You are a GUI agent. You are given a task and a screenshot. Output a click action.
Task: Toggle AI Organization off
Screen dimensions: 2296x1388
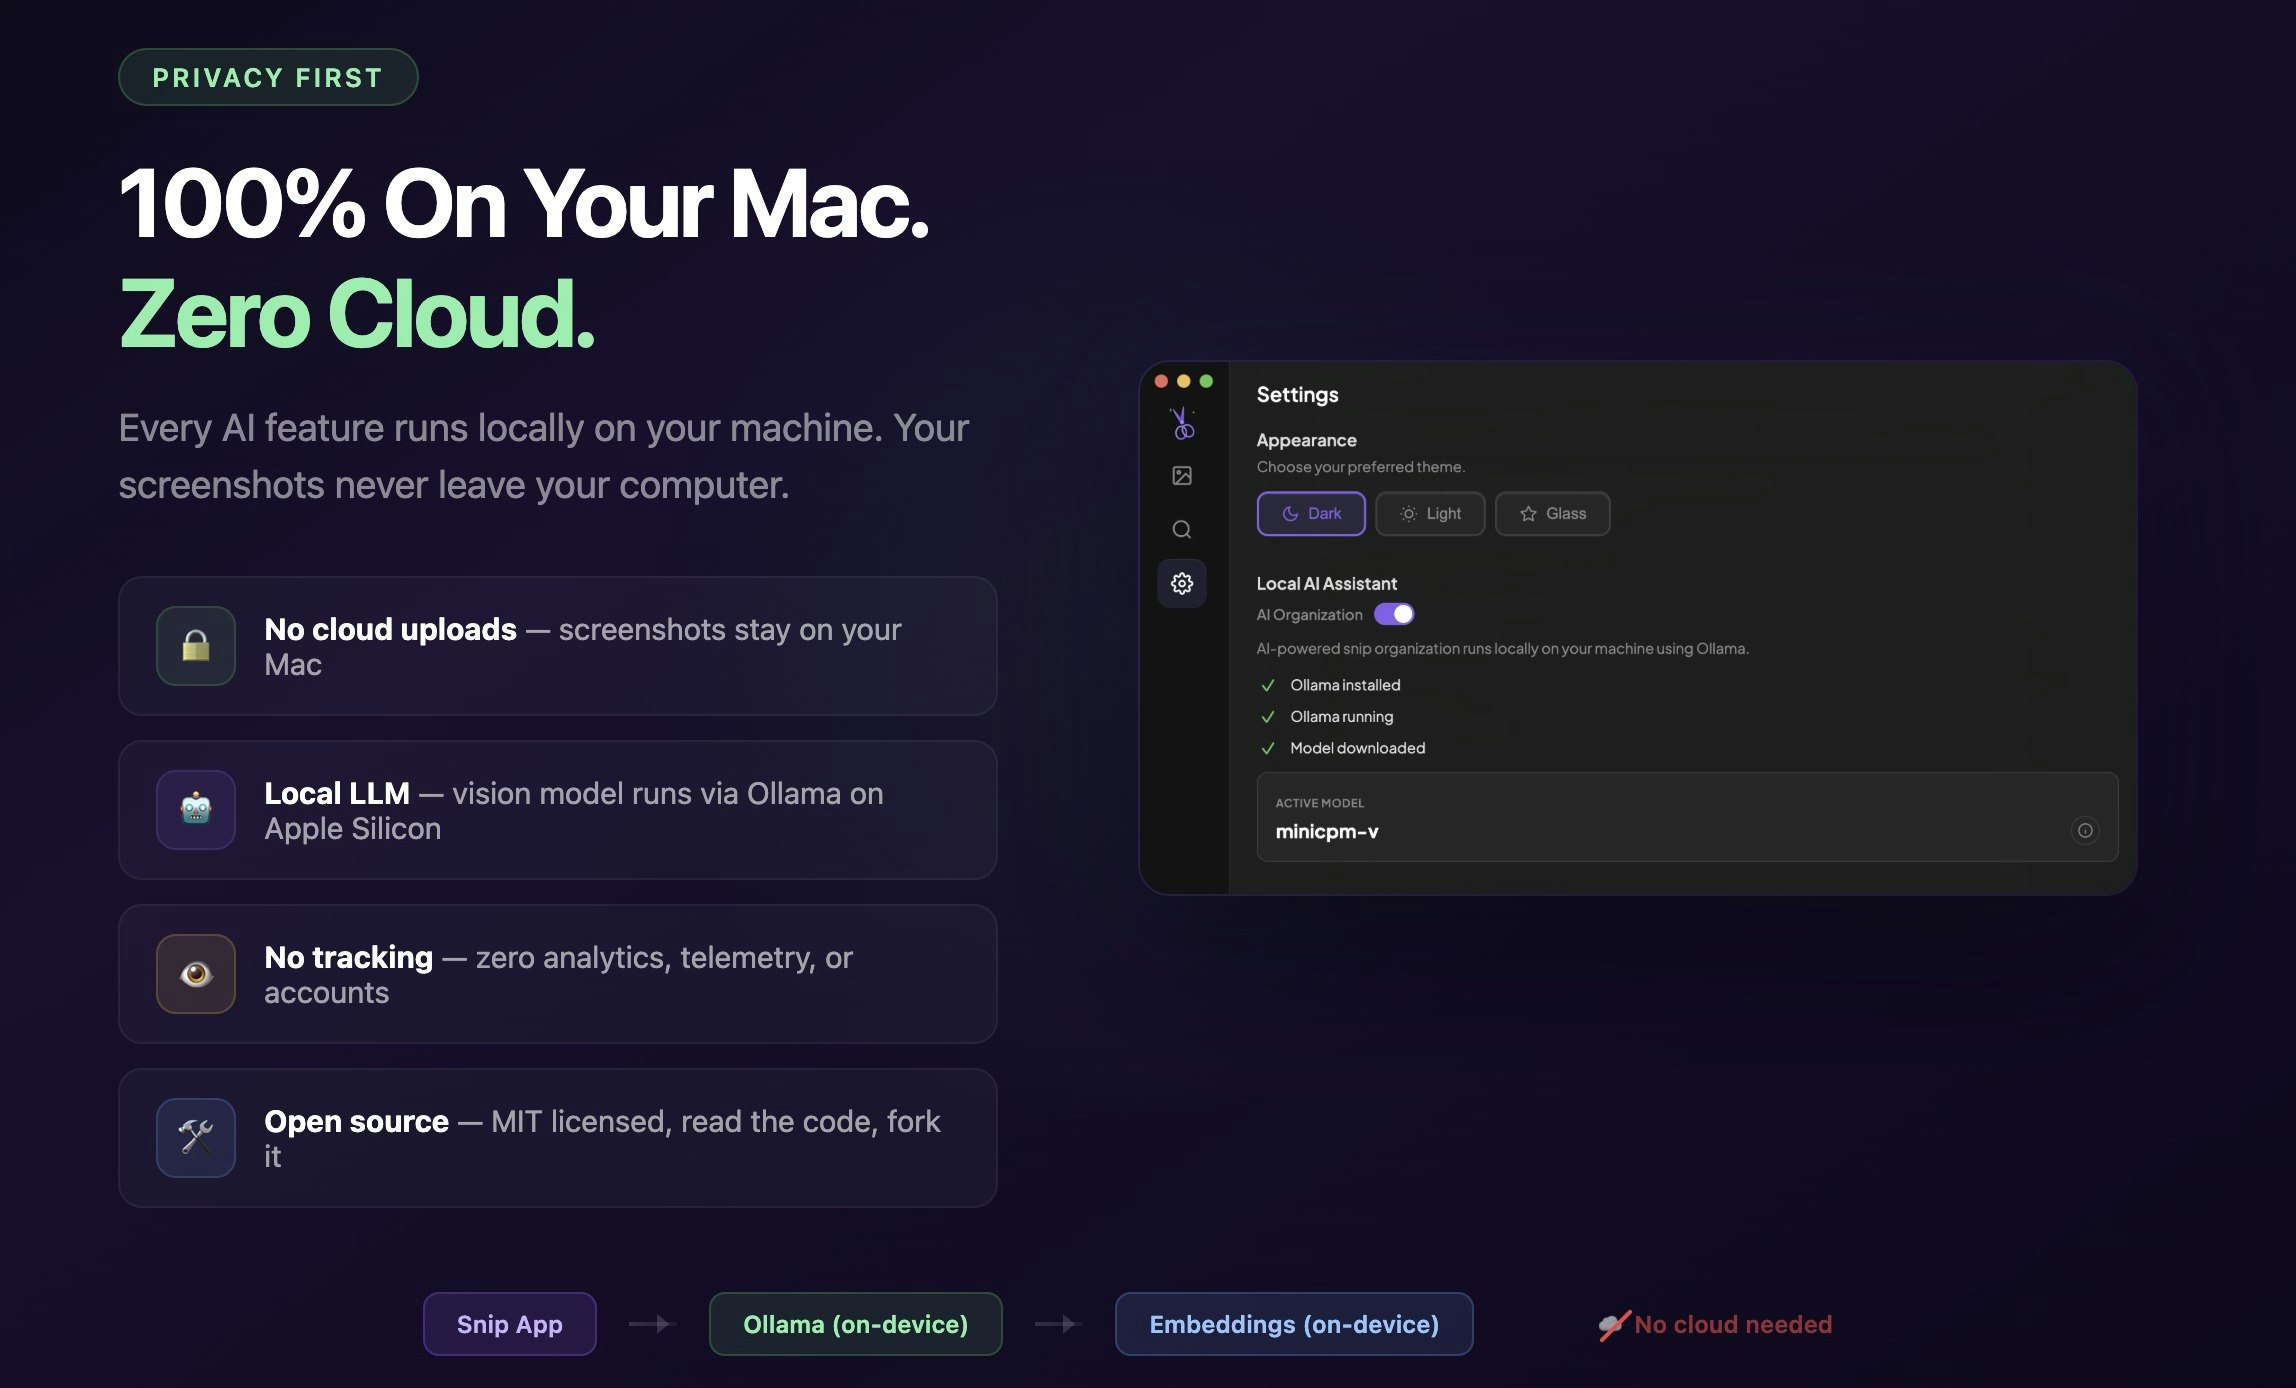click(1394, 614)
